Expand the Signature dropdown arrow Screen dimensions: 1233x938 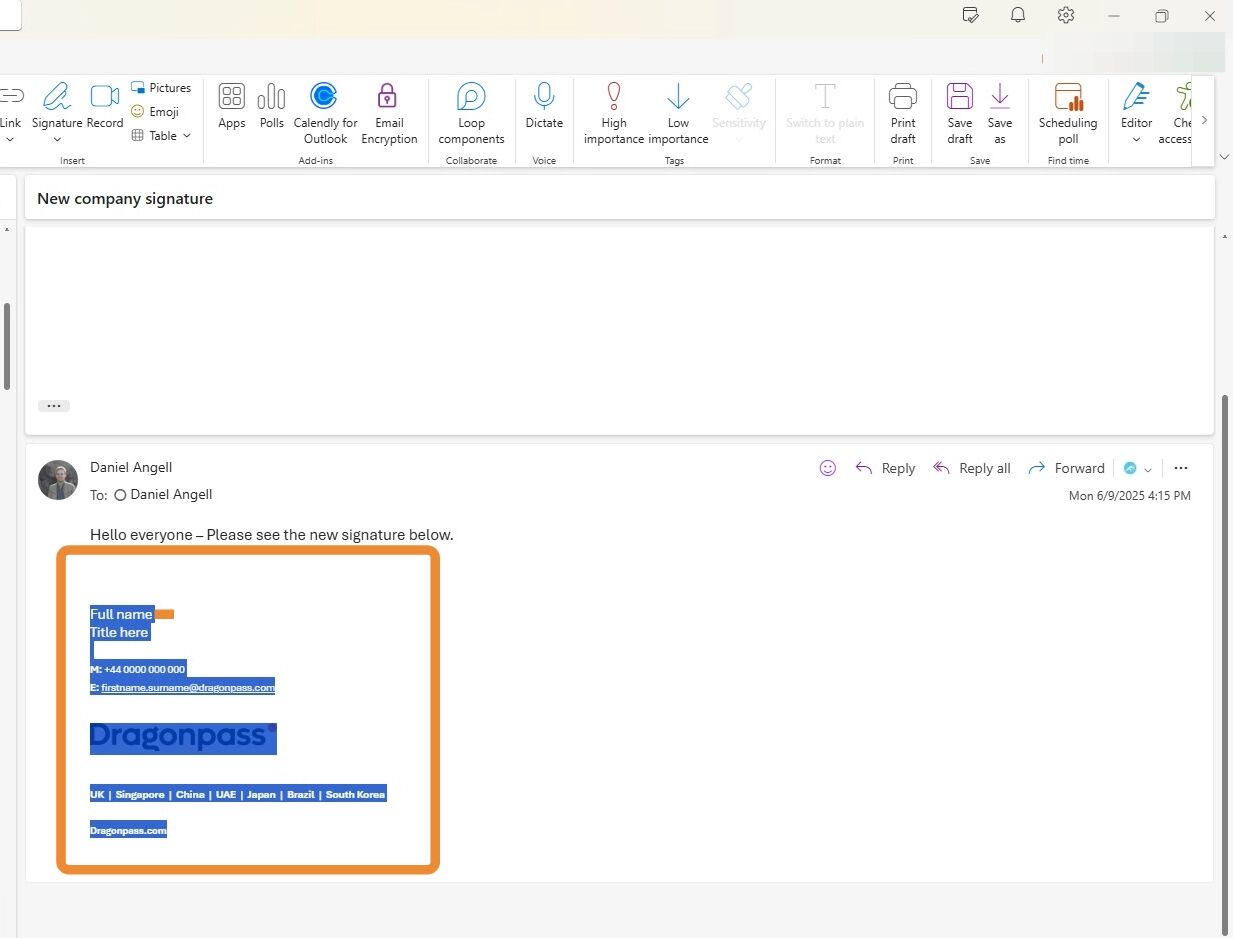click(x=57, y=139)
